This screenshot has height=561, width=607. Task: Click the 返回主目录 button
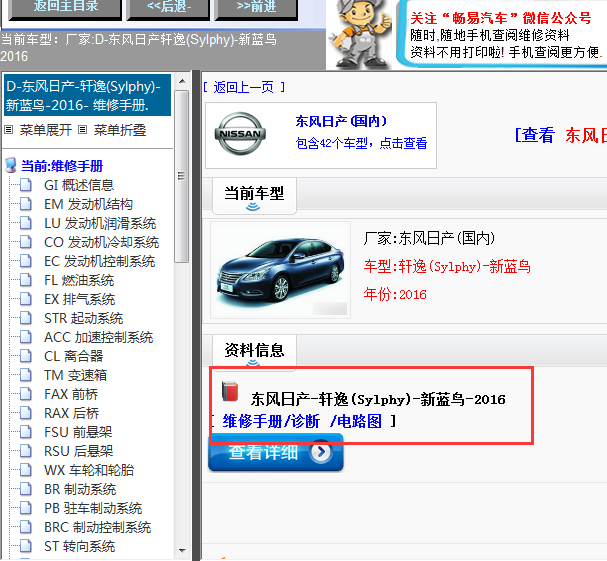(x=65, y=9)
